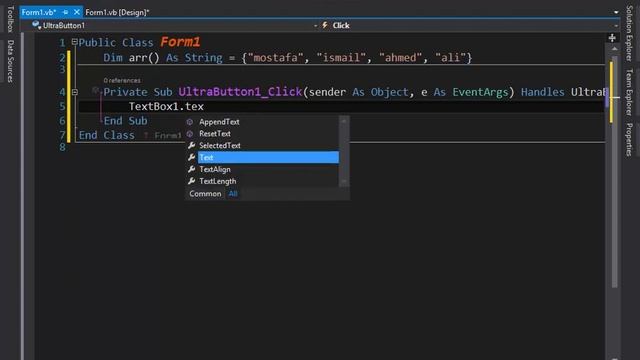Viewport: 640px width, 360px height.
Task: Open the Form1.vb [Design] tab
Action: point(117,12)
